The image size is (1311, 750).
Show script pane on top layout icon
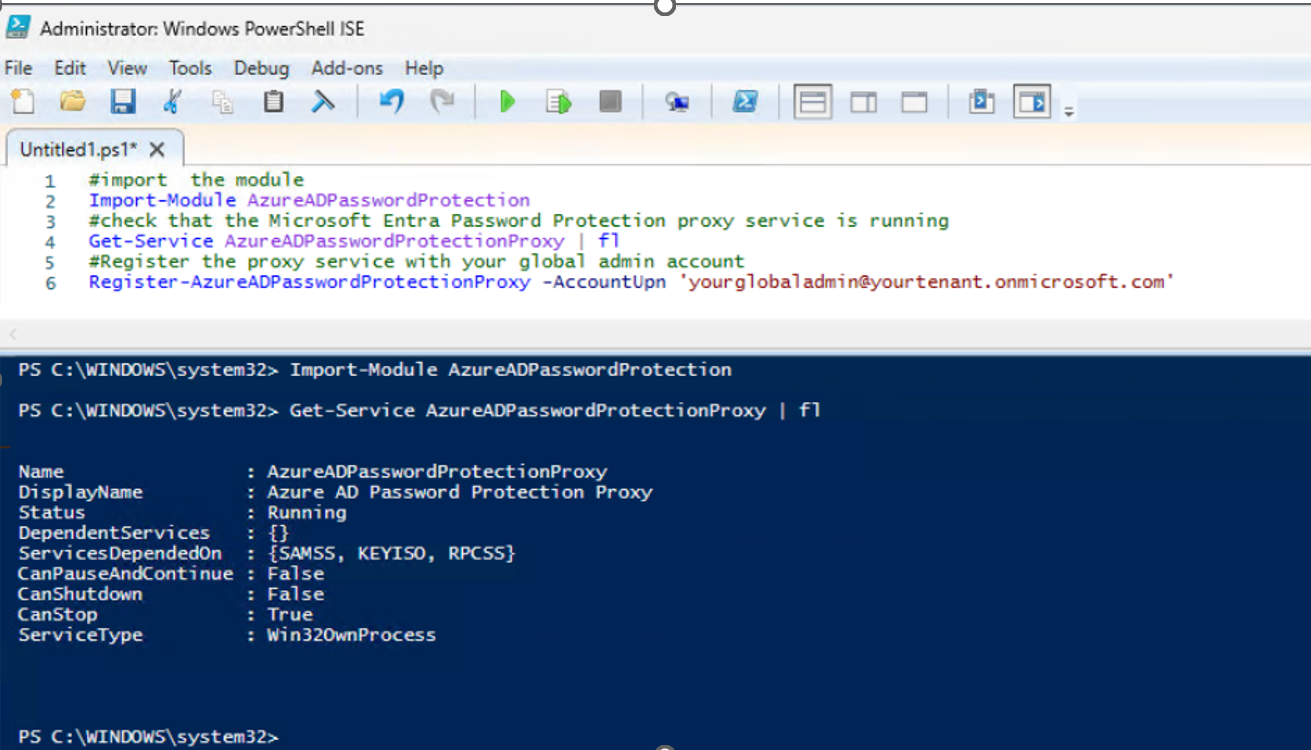point(813,101)
